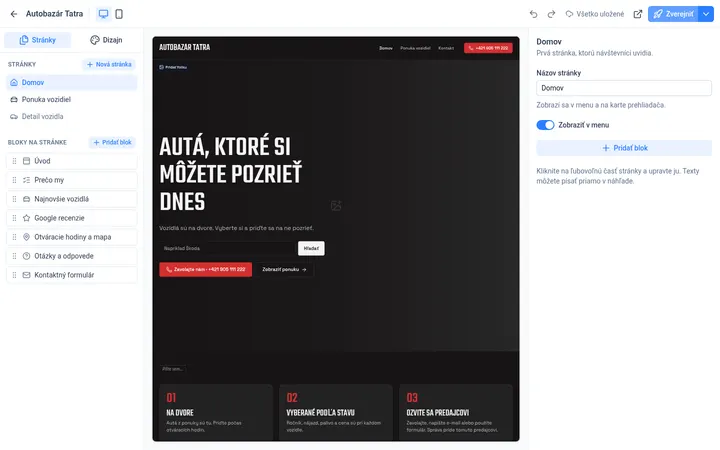Undo the last change
The image size is (720, 450).
click(533, 14)
